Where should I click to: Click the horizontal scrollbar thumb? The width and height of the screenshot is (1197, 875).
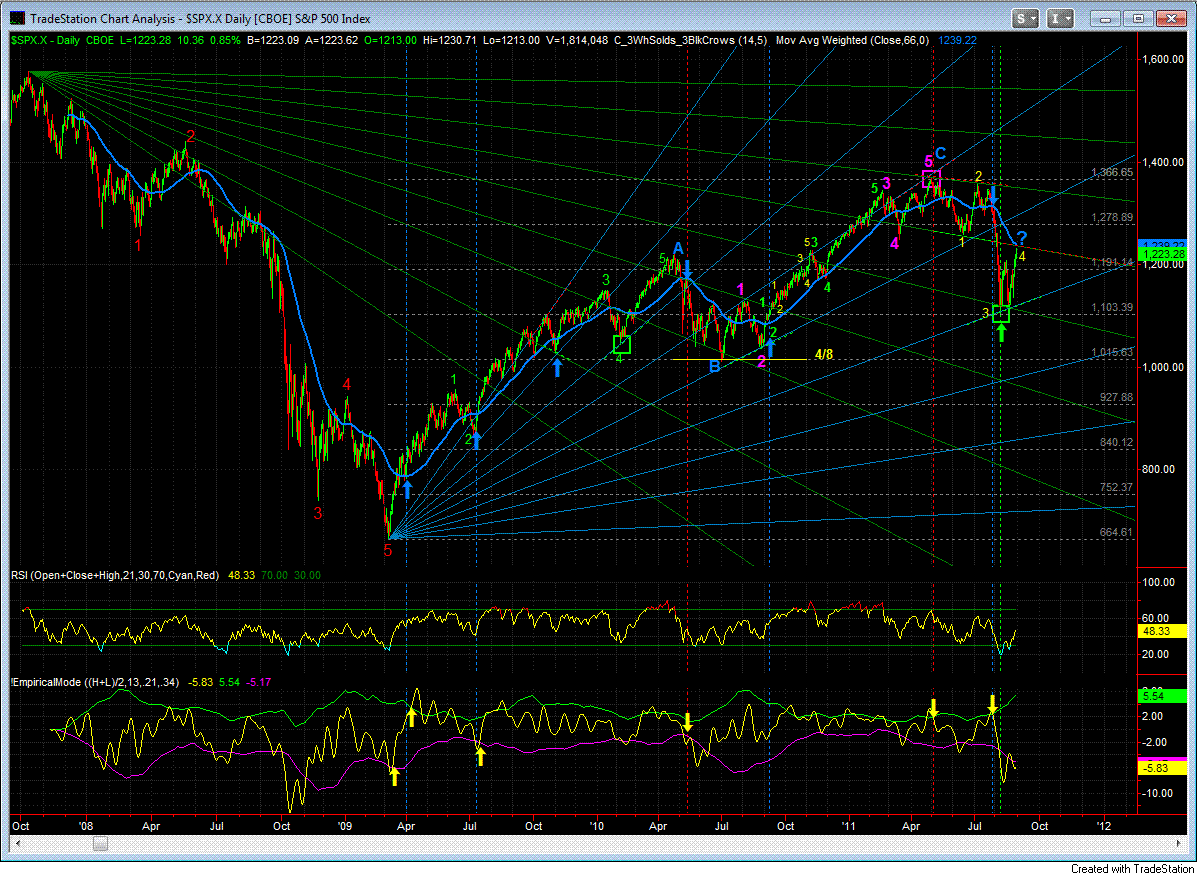tap(101, 843)
